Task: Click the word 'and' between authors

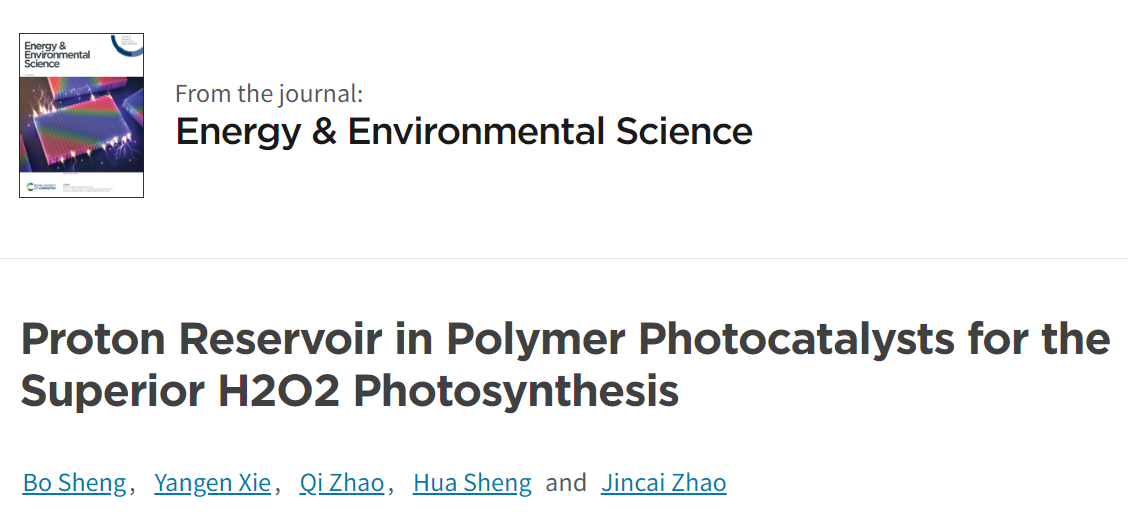Action: click(x=566, y=483)
